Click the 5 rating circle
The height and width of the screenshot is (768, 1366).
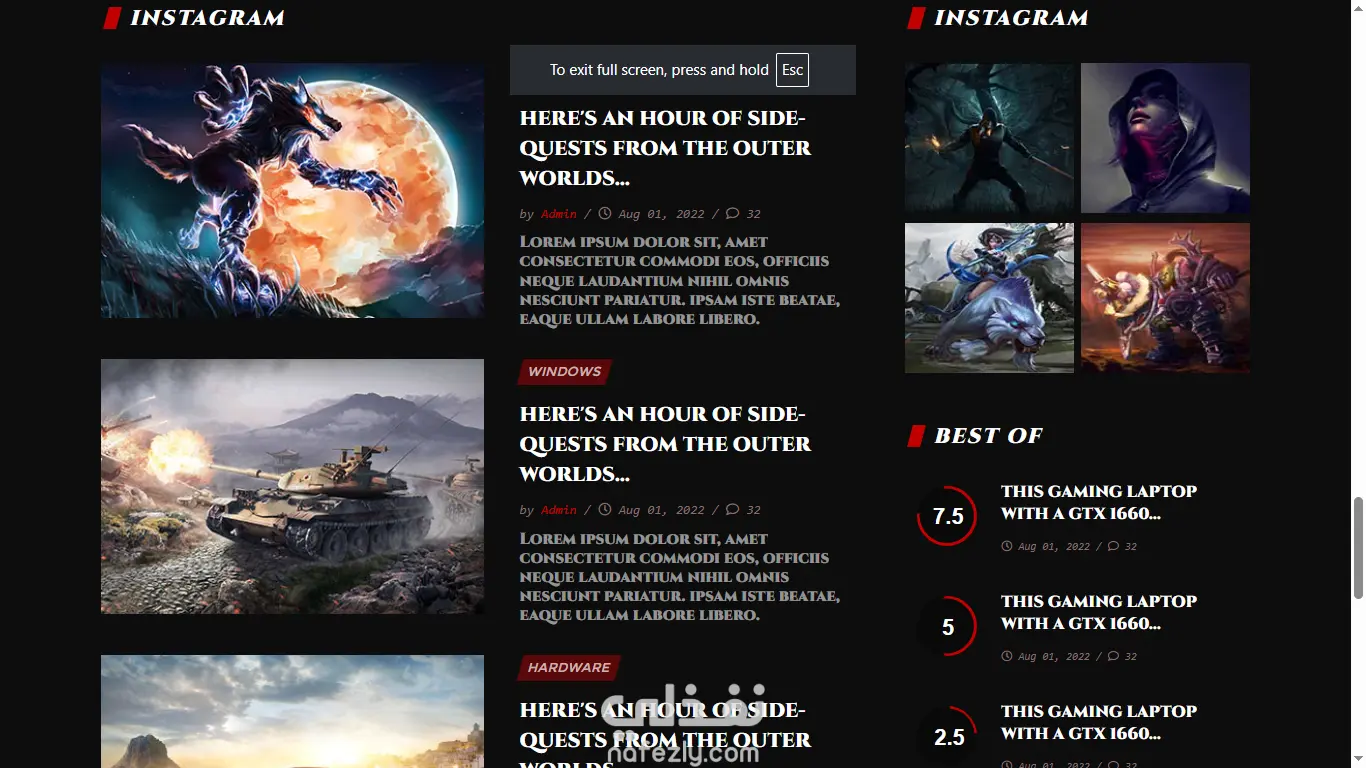[x=947, y=626]
